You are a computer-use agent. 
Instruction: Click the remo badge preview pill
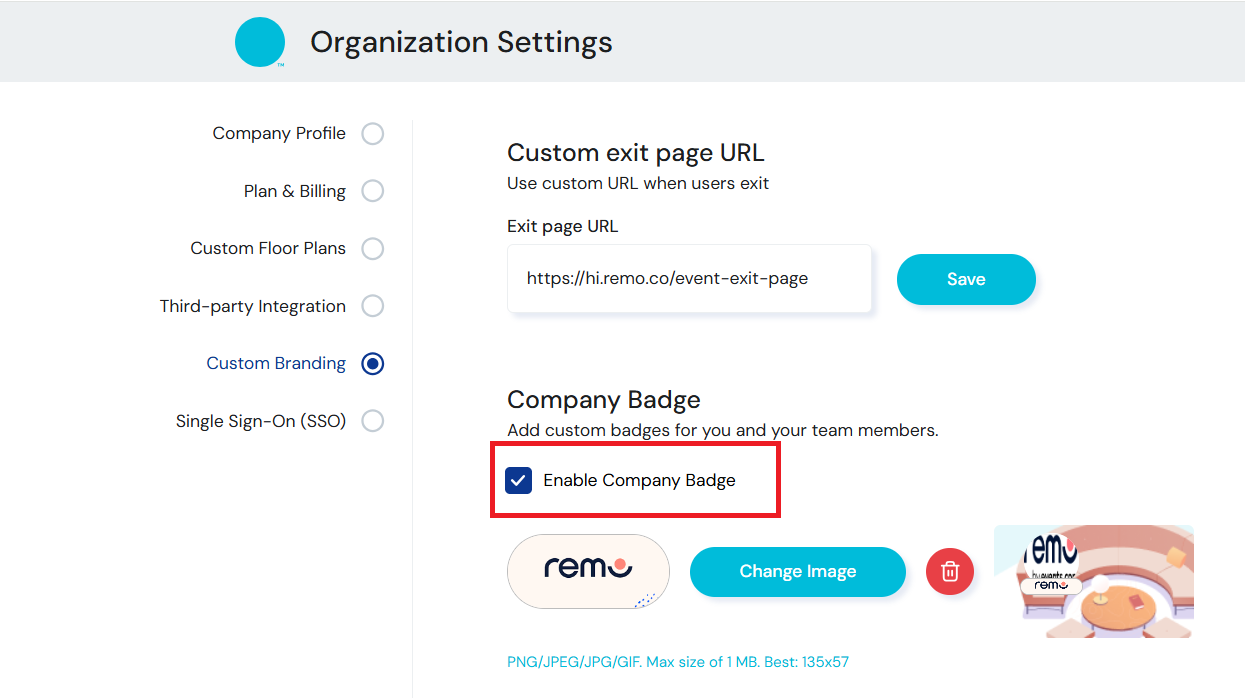[588, 571]
